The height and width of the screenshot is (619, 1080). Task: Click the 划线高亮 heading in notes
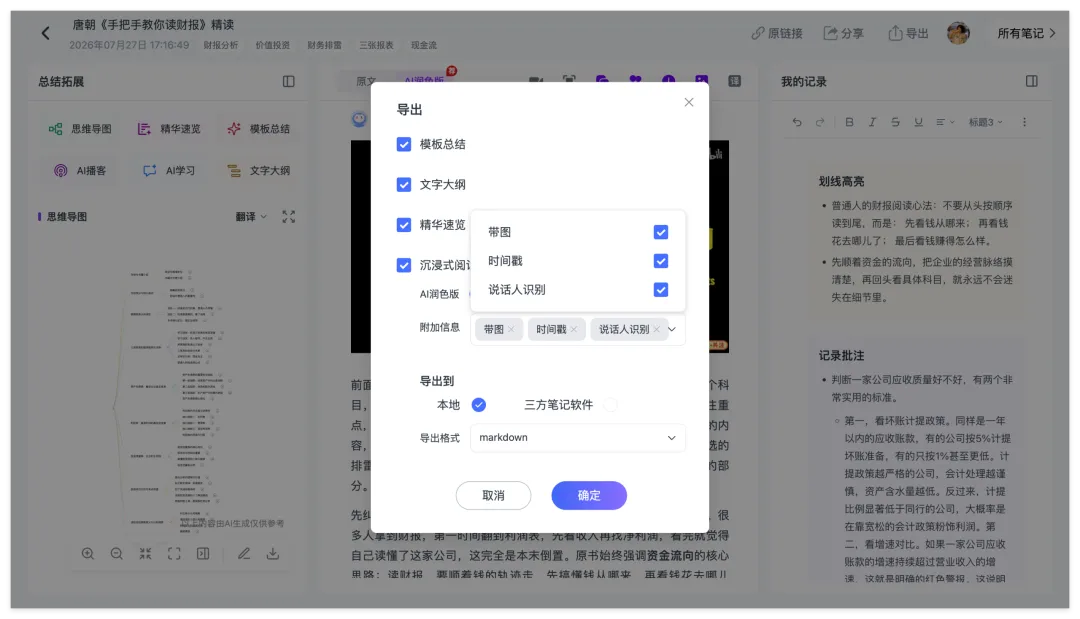pos(841,181)
